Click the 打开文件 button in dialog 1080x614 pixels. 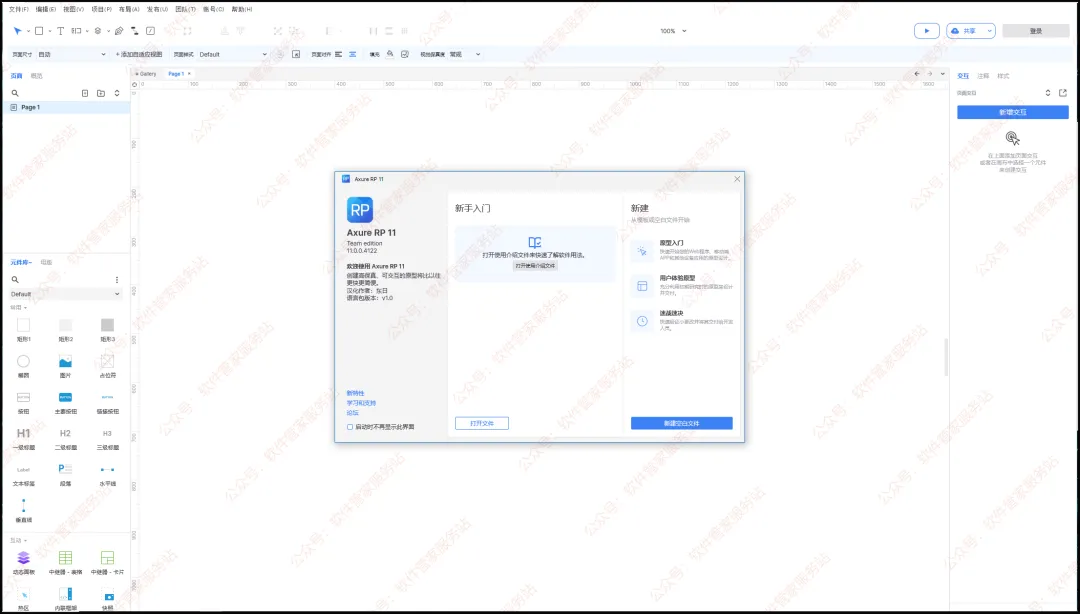point(481,423)
